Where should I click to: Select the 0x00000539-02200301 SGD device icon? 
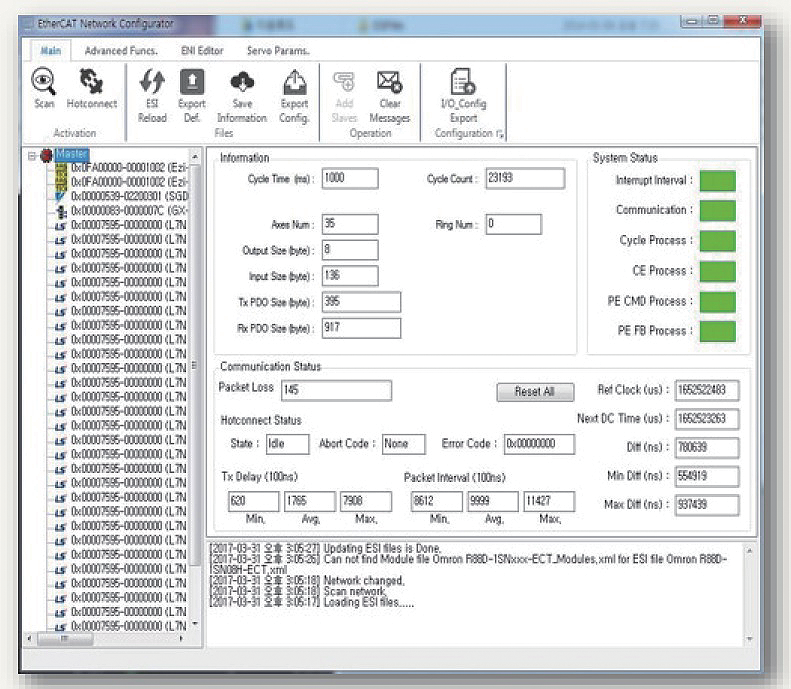(x=60, y=196)
